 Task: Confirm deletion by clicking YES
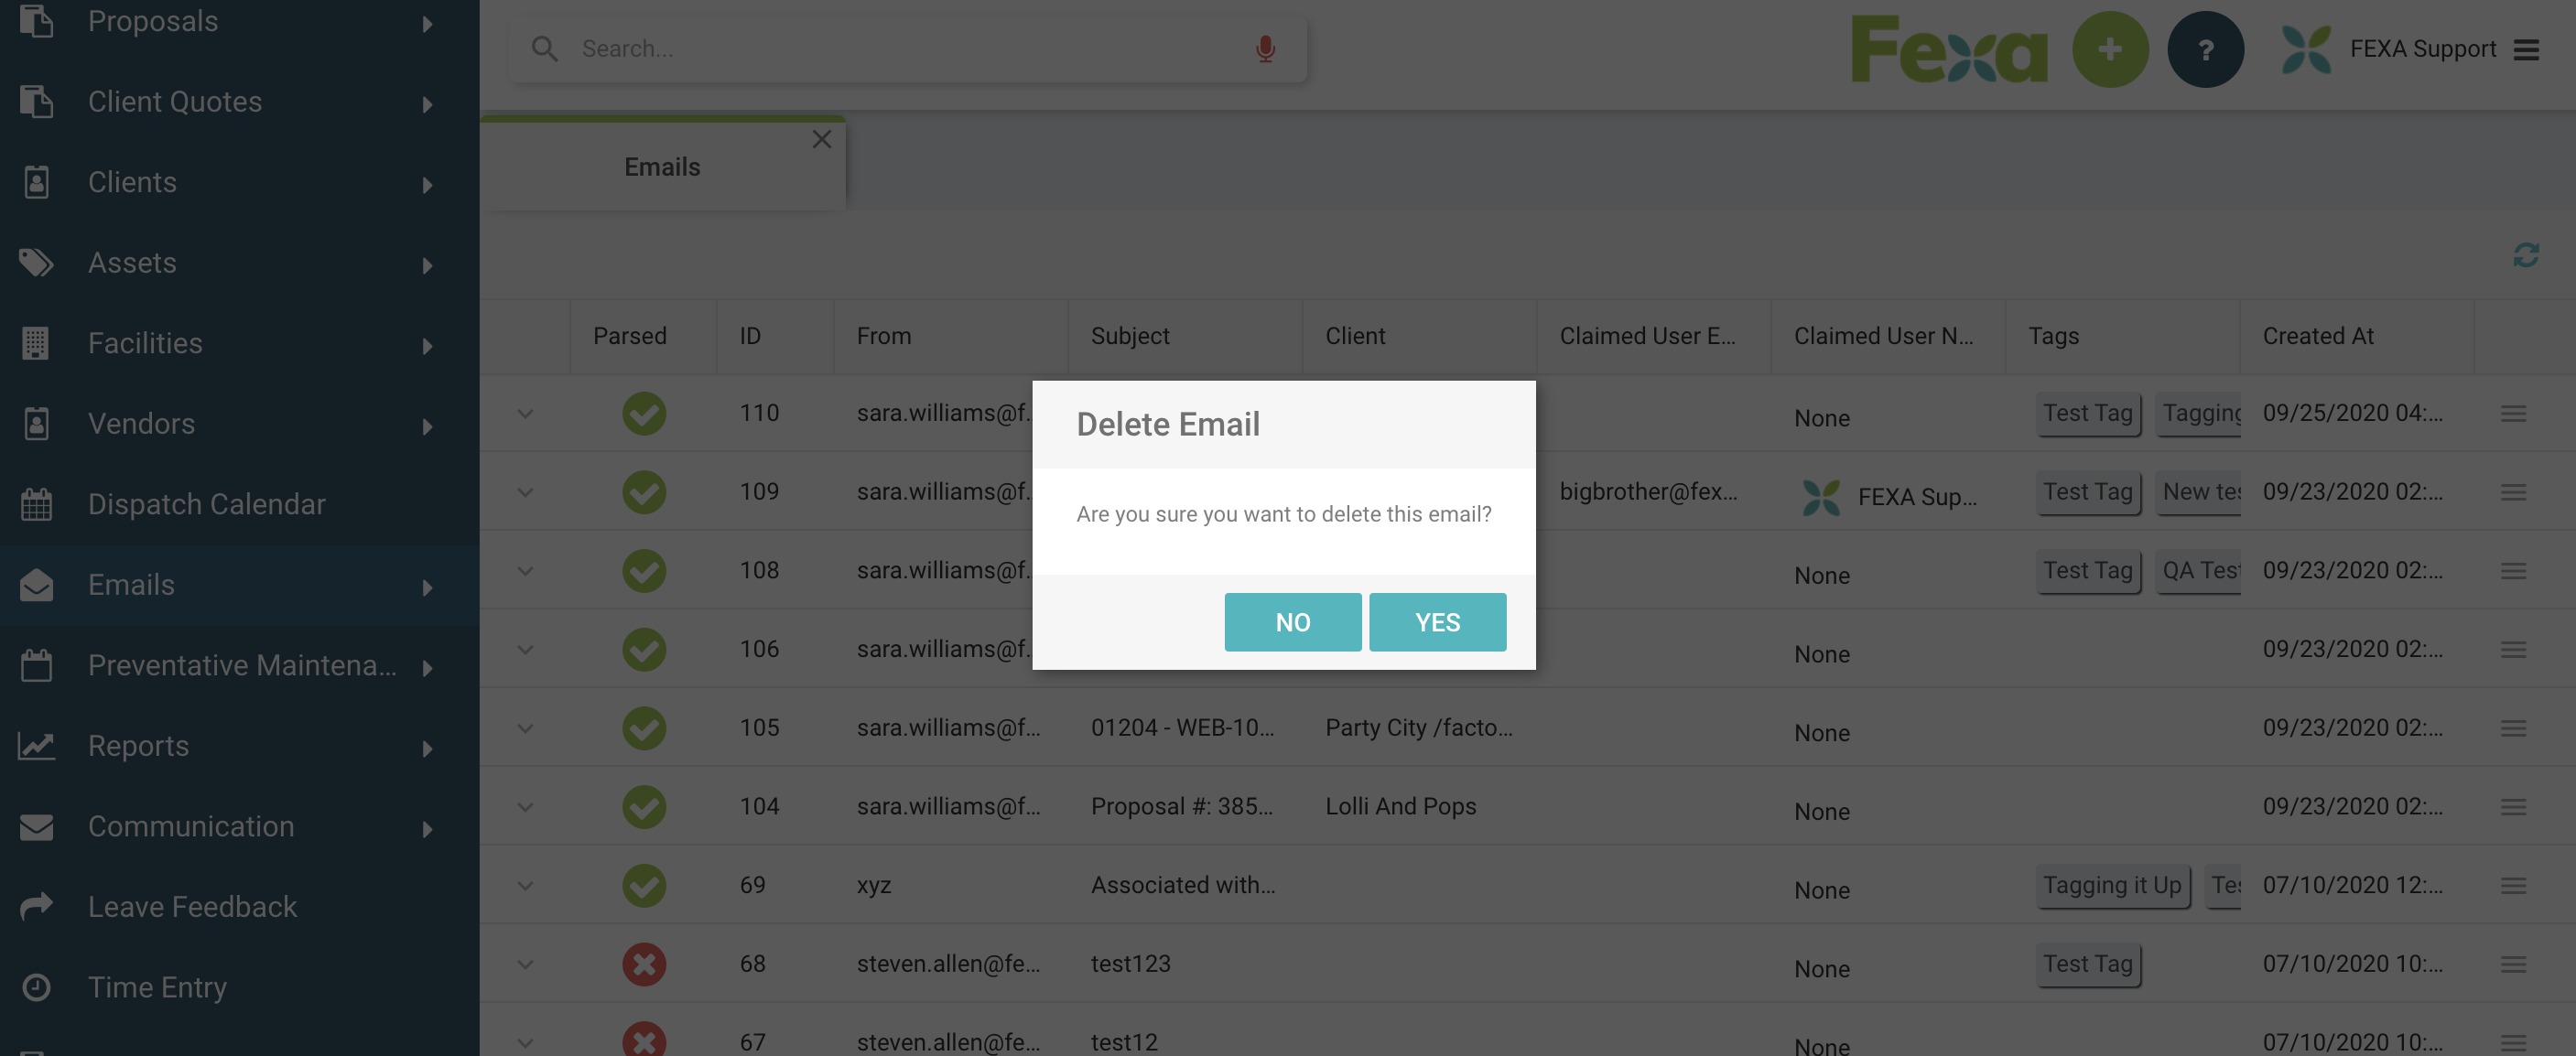(1437, 621)
